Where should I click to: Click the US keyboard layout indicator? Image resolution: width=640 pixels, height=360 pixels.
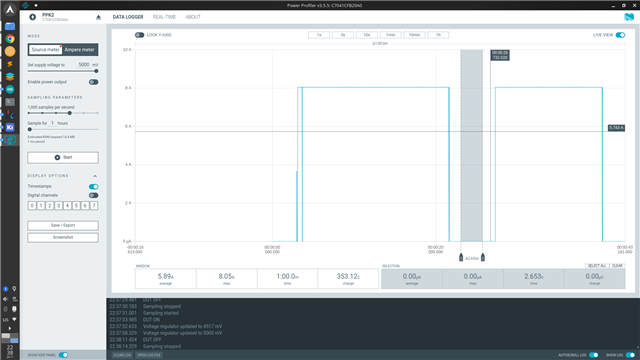(x=5, y=320)
